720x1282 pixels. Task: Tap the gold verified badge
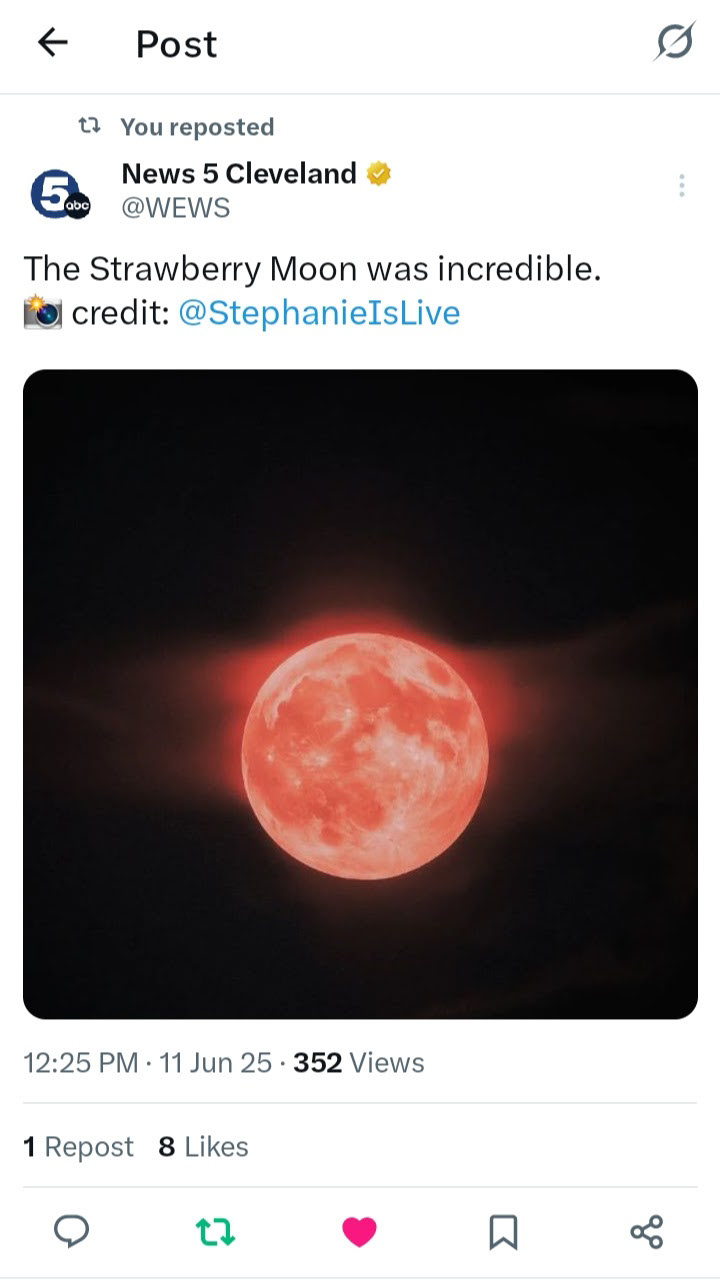tap(378, 174)
